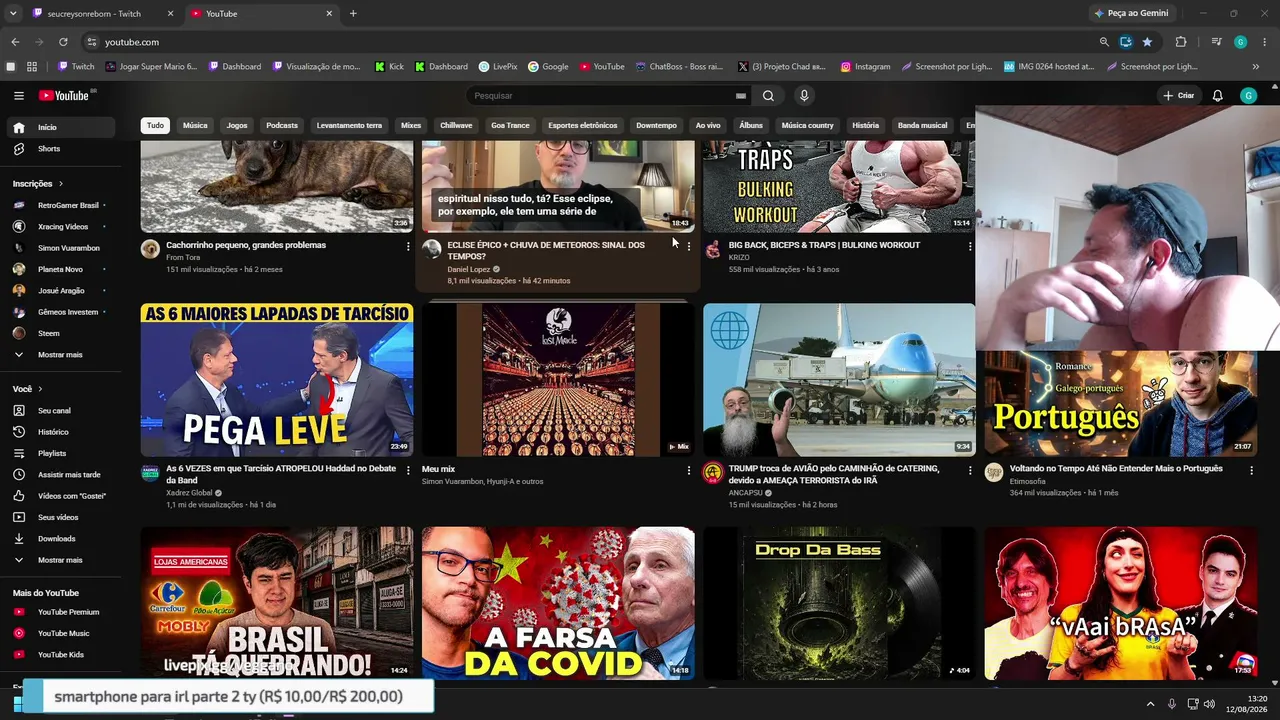This screenshot has width=1280, height=720.
Task: Select the Podcasts filter chip
Action: [282, 126]
